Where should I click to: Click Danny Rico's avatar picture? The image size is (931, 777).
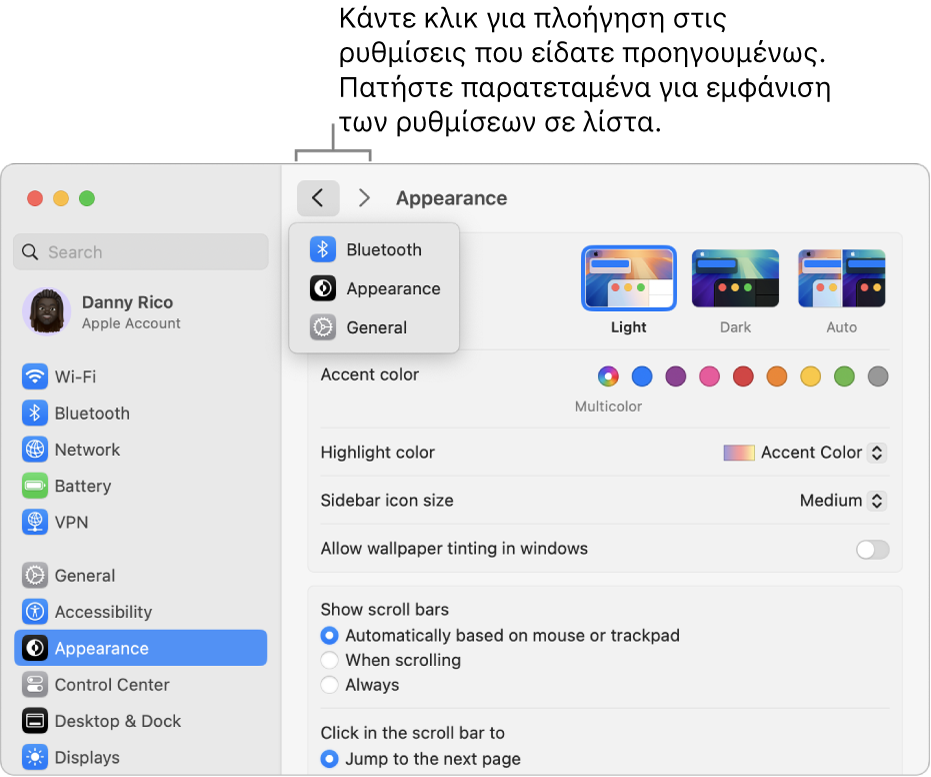tap(46, 311)
